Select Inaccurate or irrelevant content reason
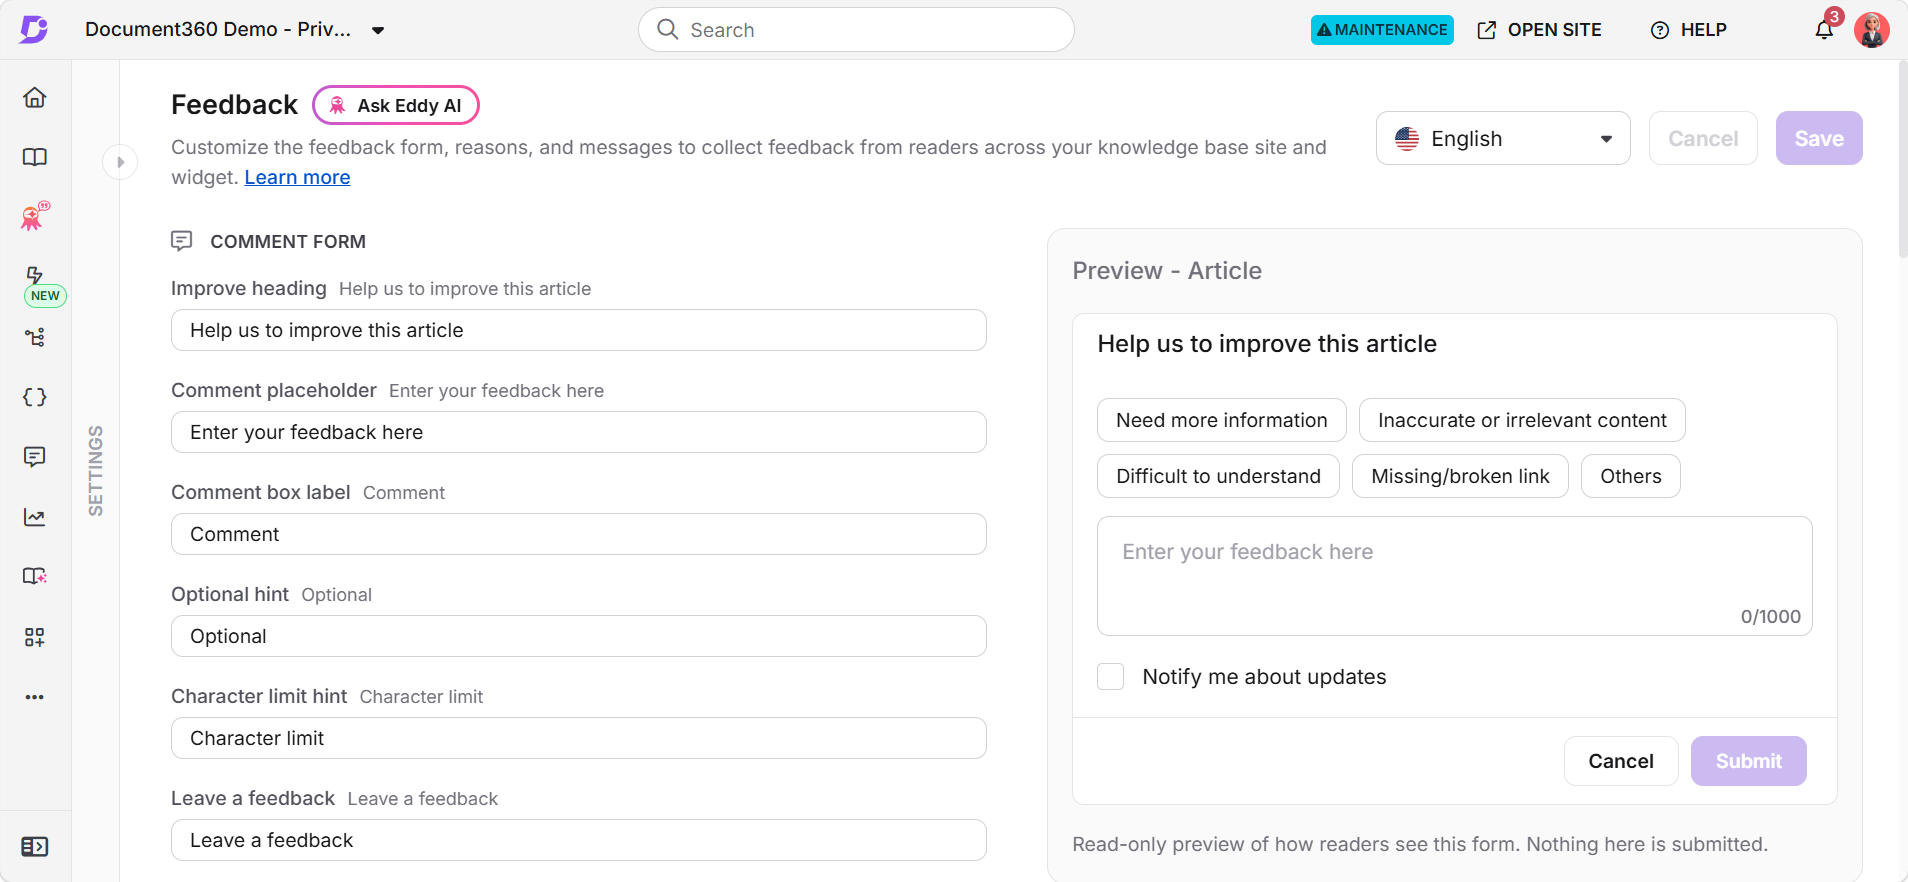 tap(1522, 420)
